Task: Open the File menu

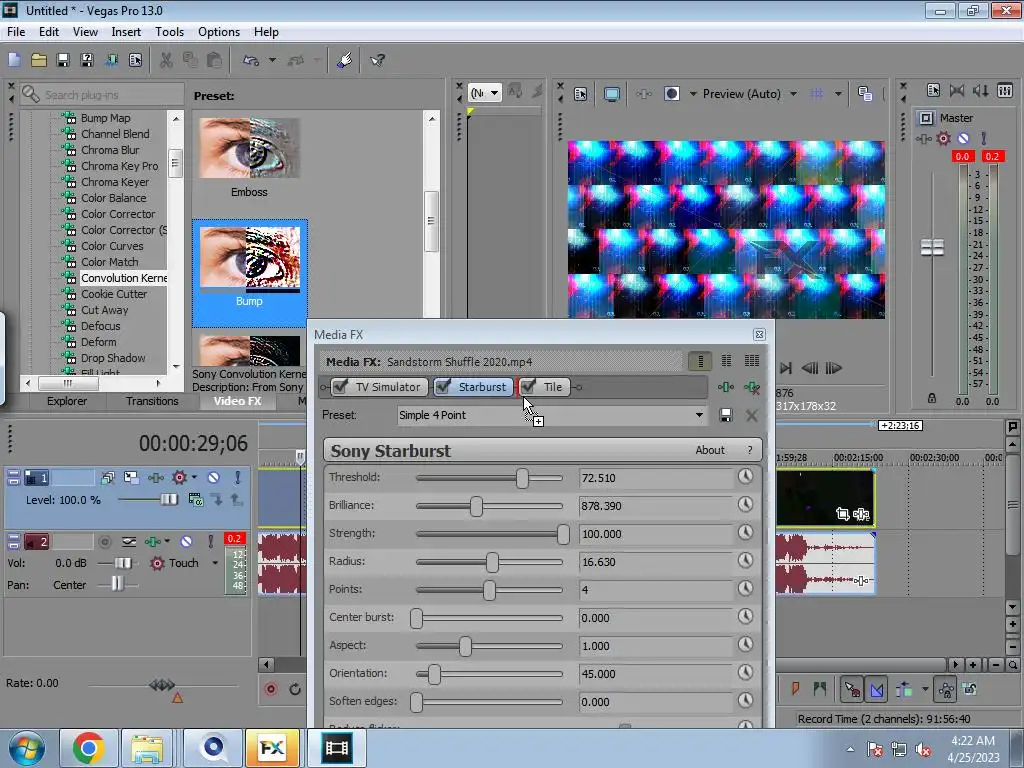Action: tap(16, 32)
